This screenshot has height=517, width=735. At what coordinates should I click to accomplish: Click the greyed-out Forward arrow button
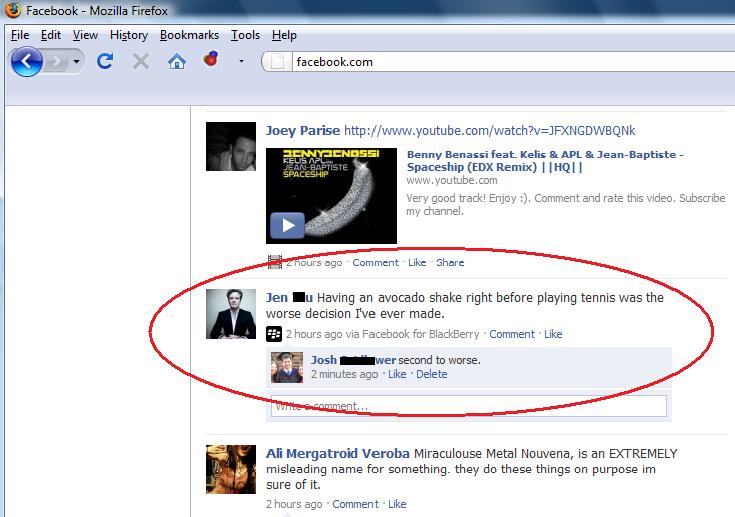pyautogui.click(x=57, y=61)
